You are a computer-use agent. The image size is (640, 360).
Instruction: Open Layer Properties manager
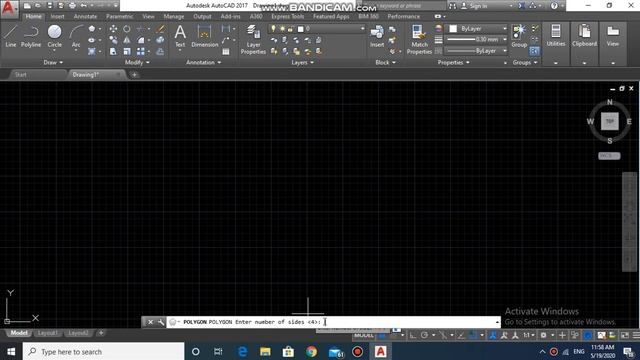[x=253, y=39]
